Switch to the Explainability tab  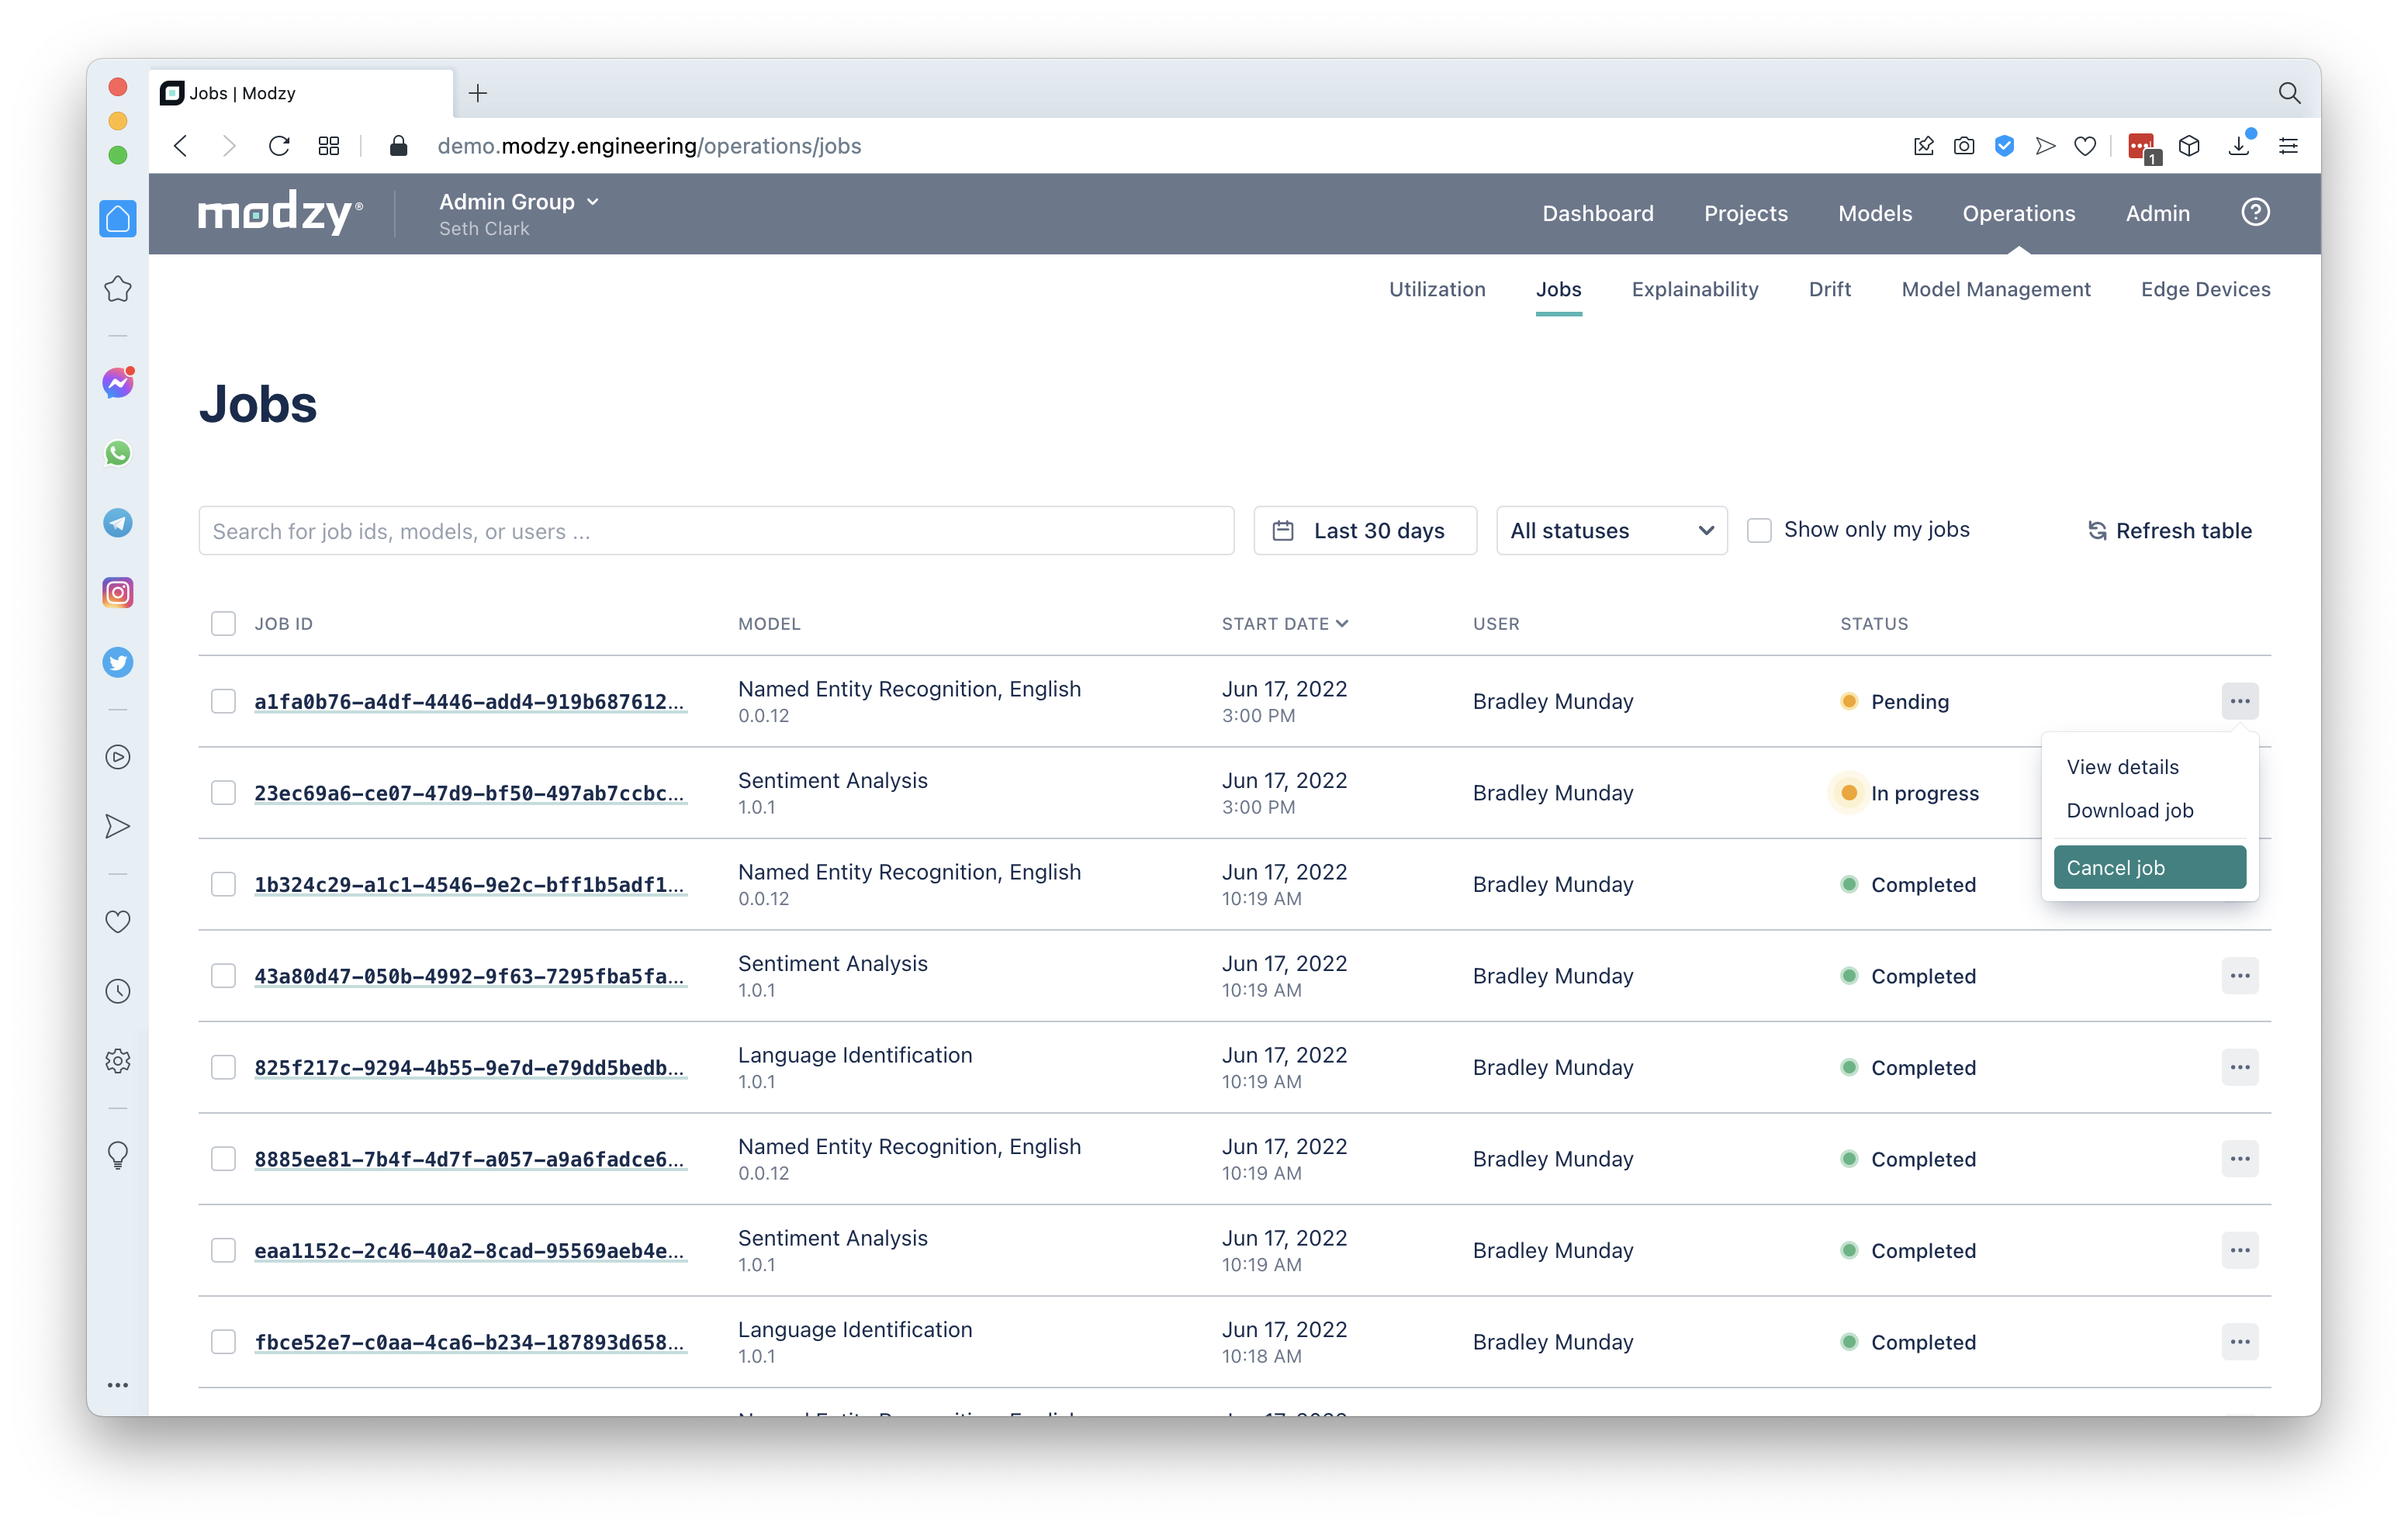1694,289
